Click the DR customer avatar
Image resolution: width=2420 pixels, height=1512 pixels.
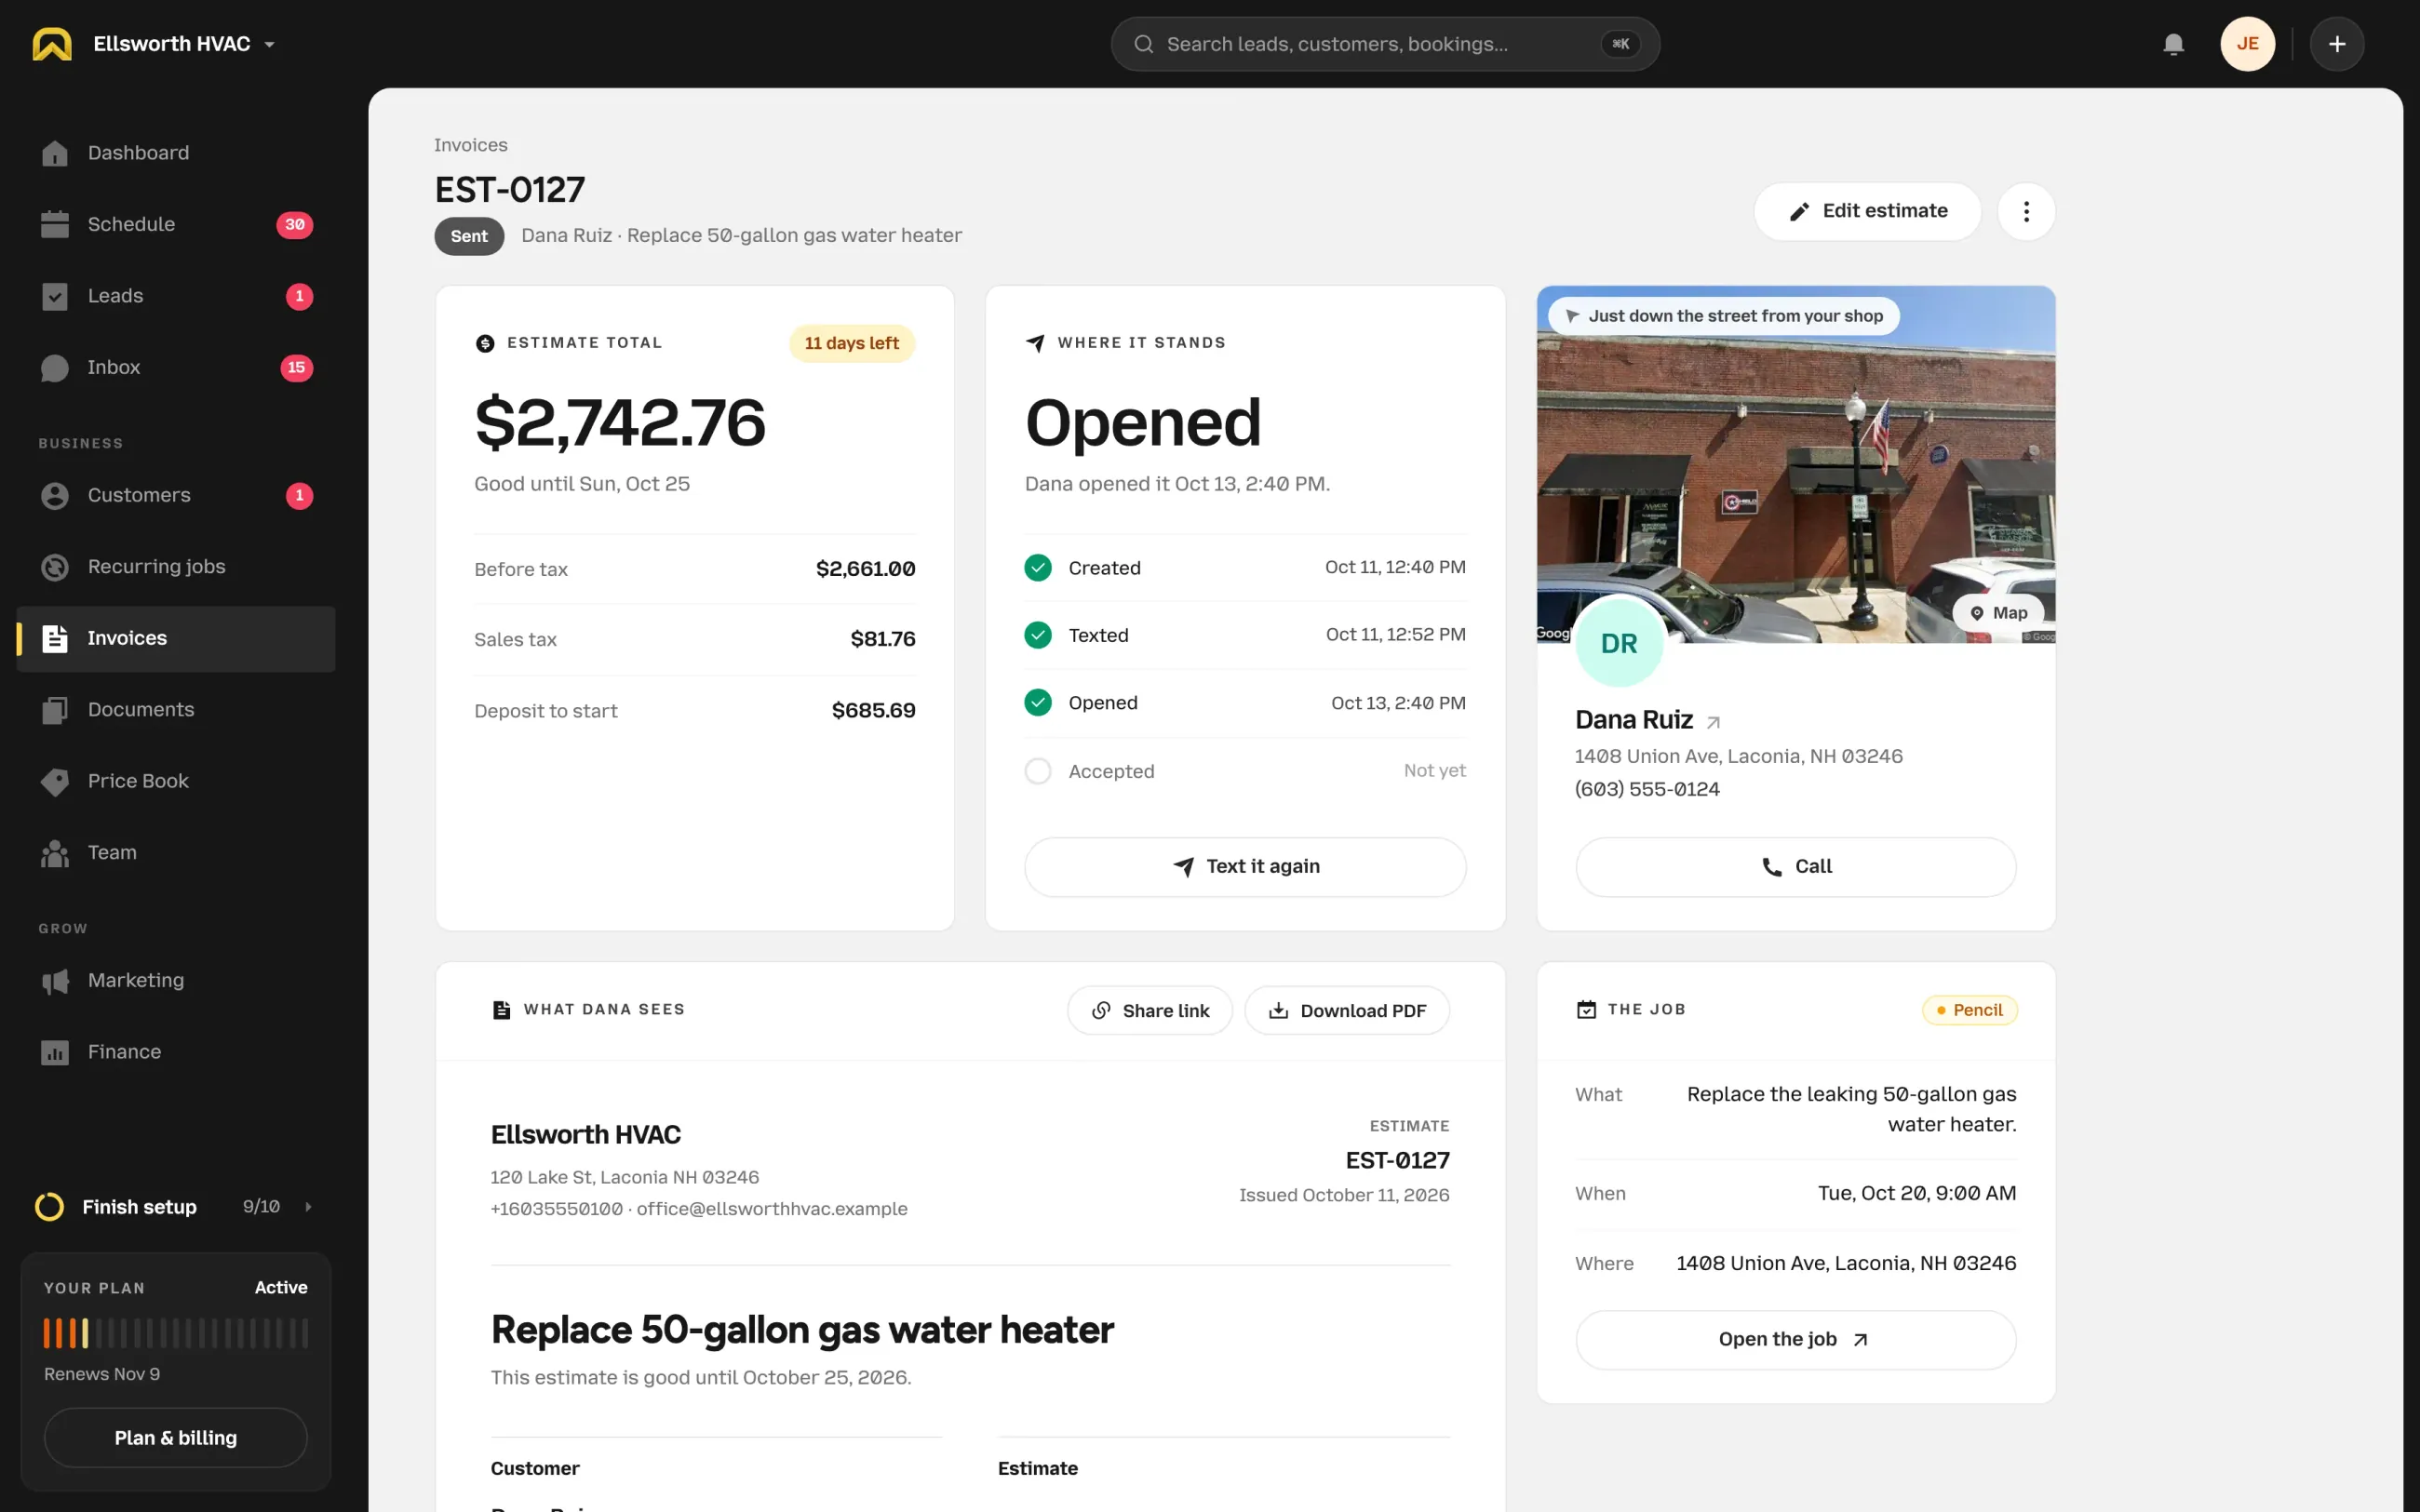point(1619,643)
